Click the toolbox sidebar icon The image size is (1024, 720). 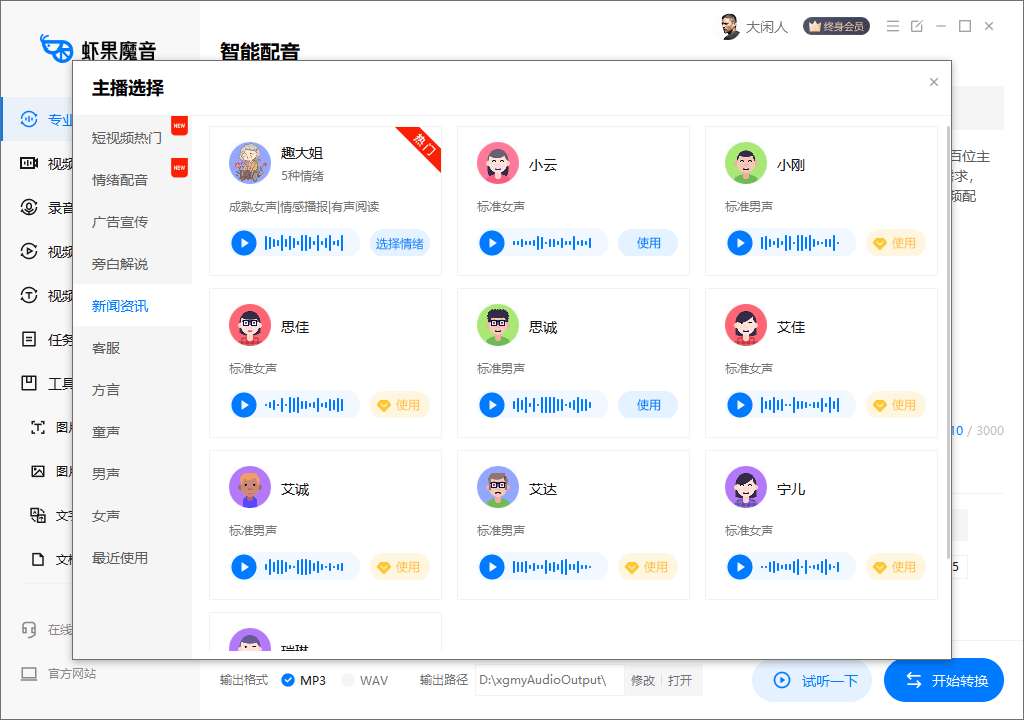coord(29,383)
